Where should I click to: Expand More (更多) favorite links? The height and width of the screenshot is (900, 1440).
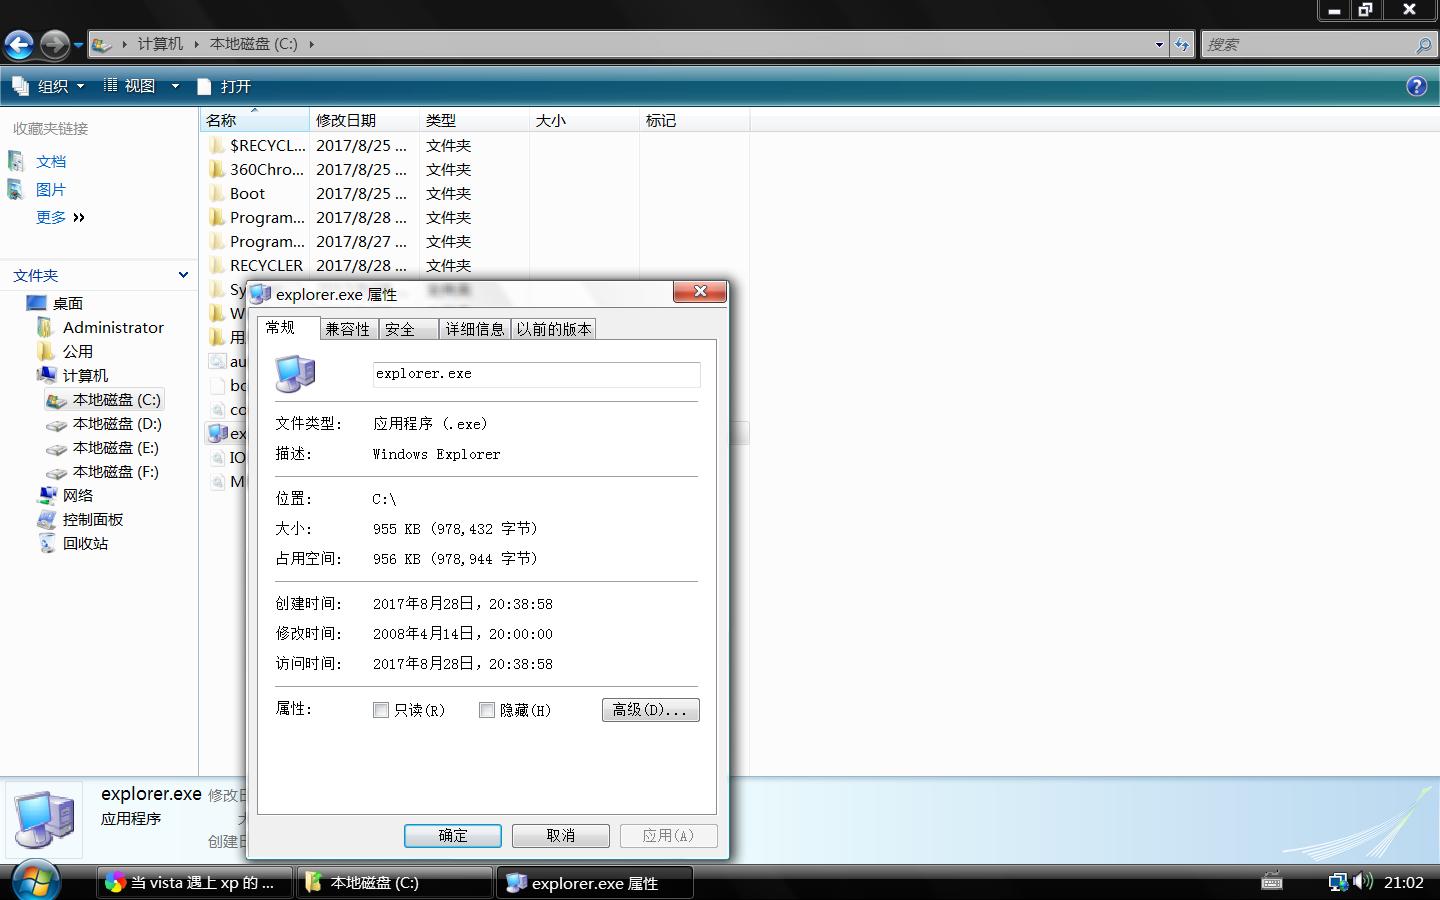coord(60,217)
